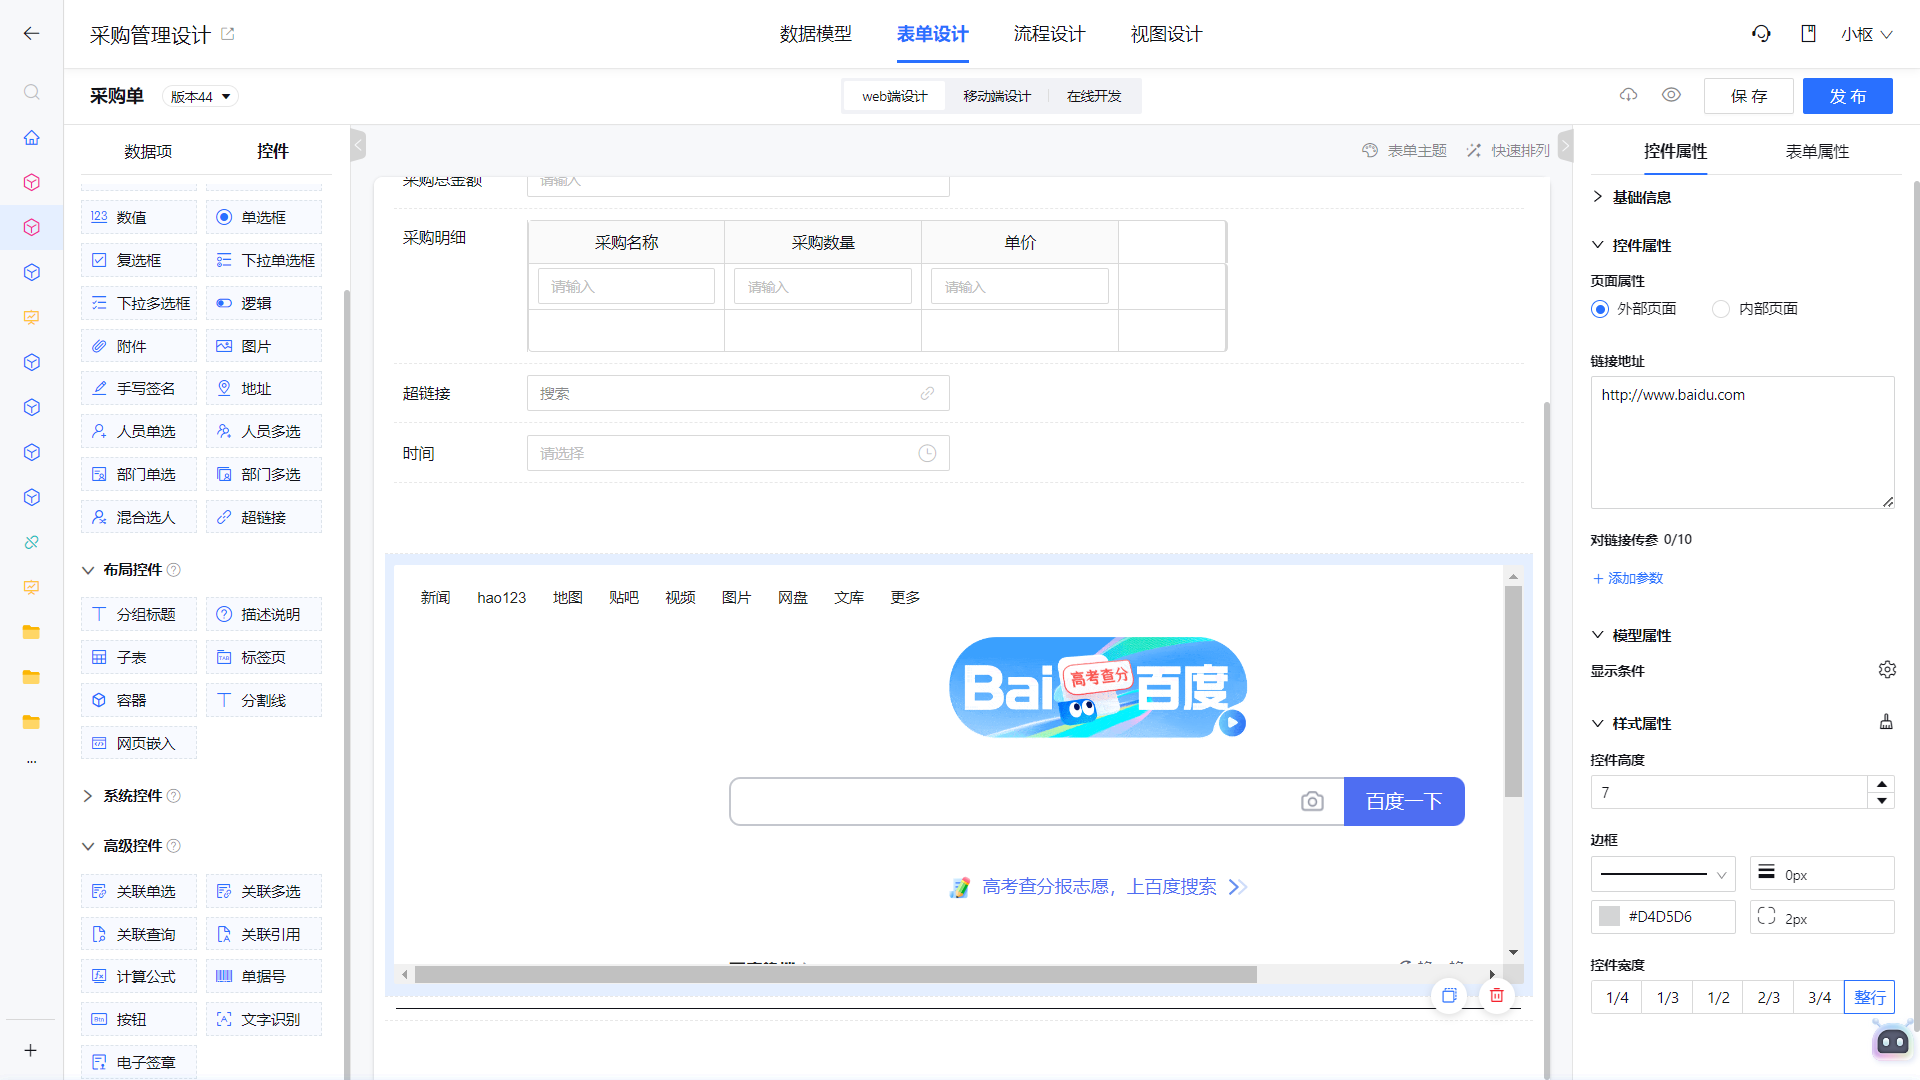
Task: Add the 部门多选 control
Action: pyautogui.click(x=264, y=474)
